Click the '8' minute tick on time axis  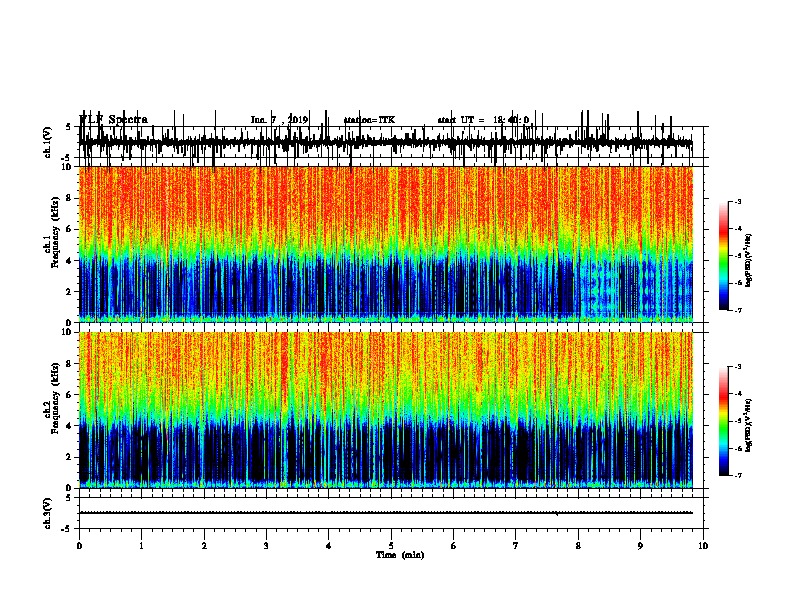click(578, 546)
